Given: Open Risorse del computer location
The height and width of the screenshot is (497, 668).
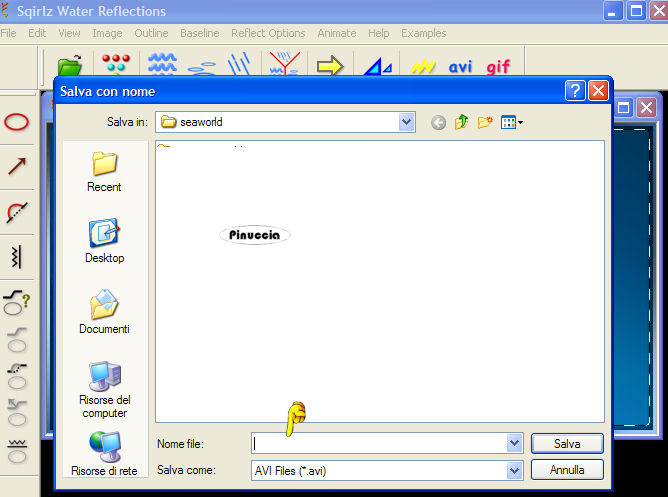Looking at the screenshot, I should click(x=104, y=390).
